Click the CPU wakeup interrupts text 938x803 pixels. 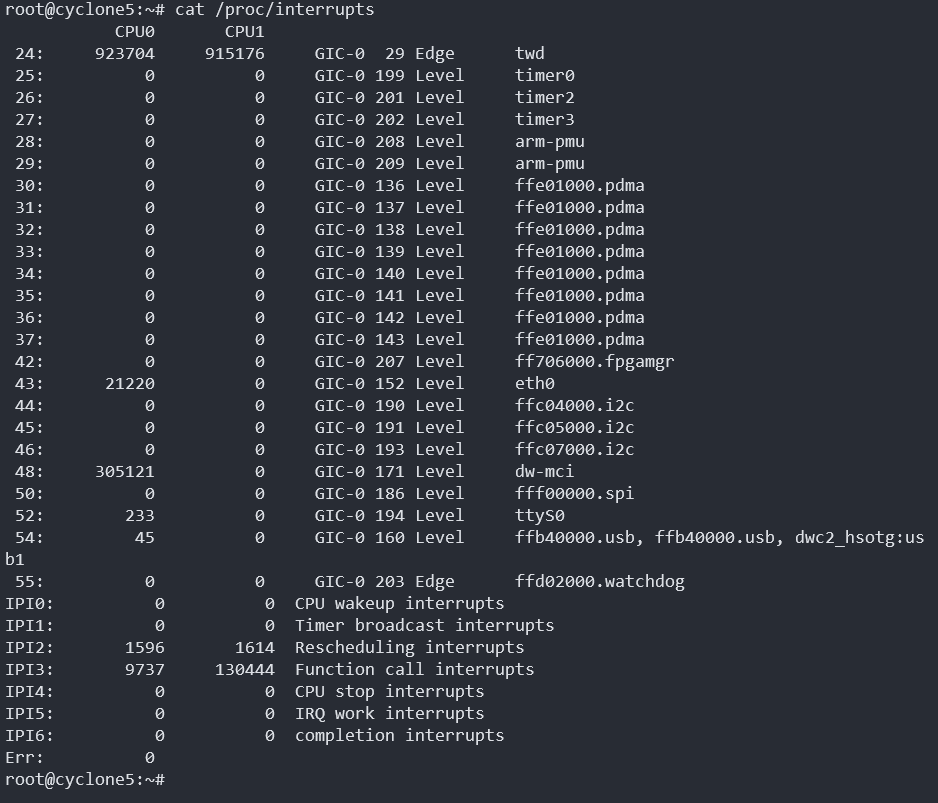tap(399, 603)
